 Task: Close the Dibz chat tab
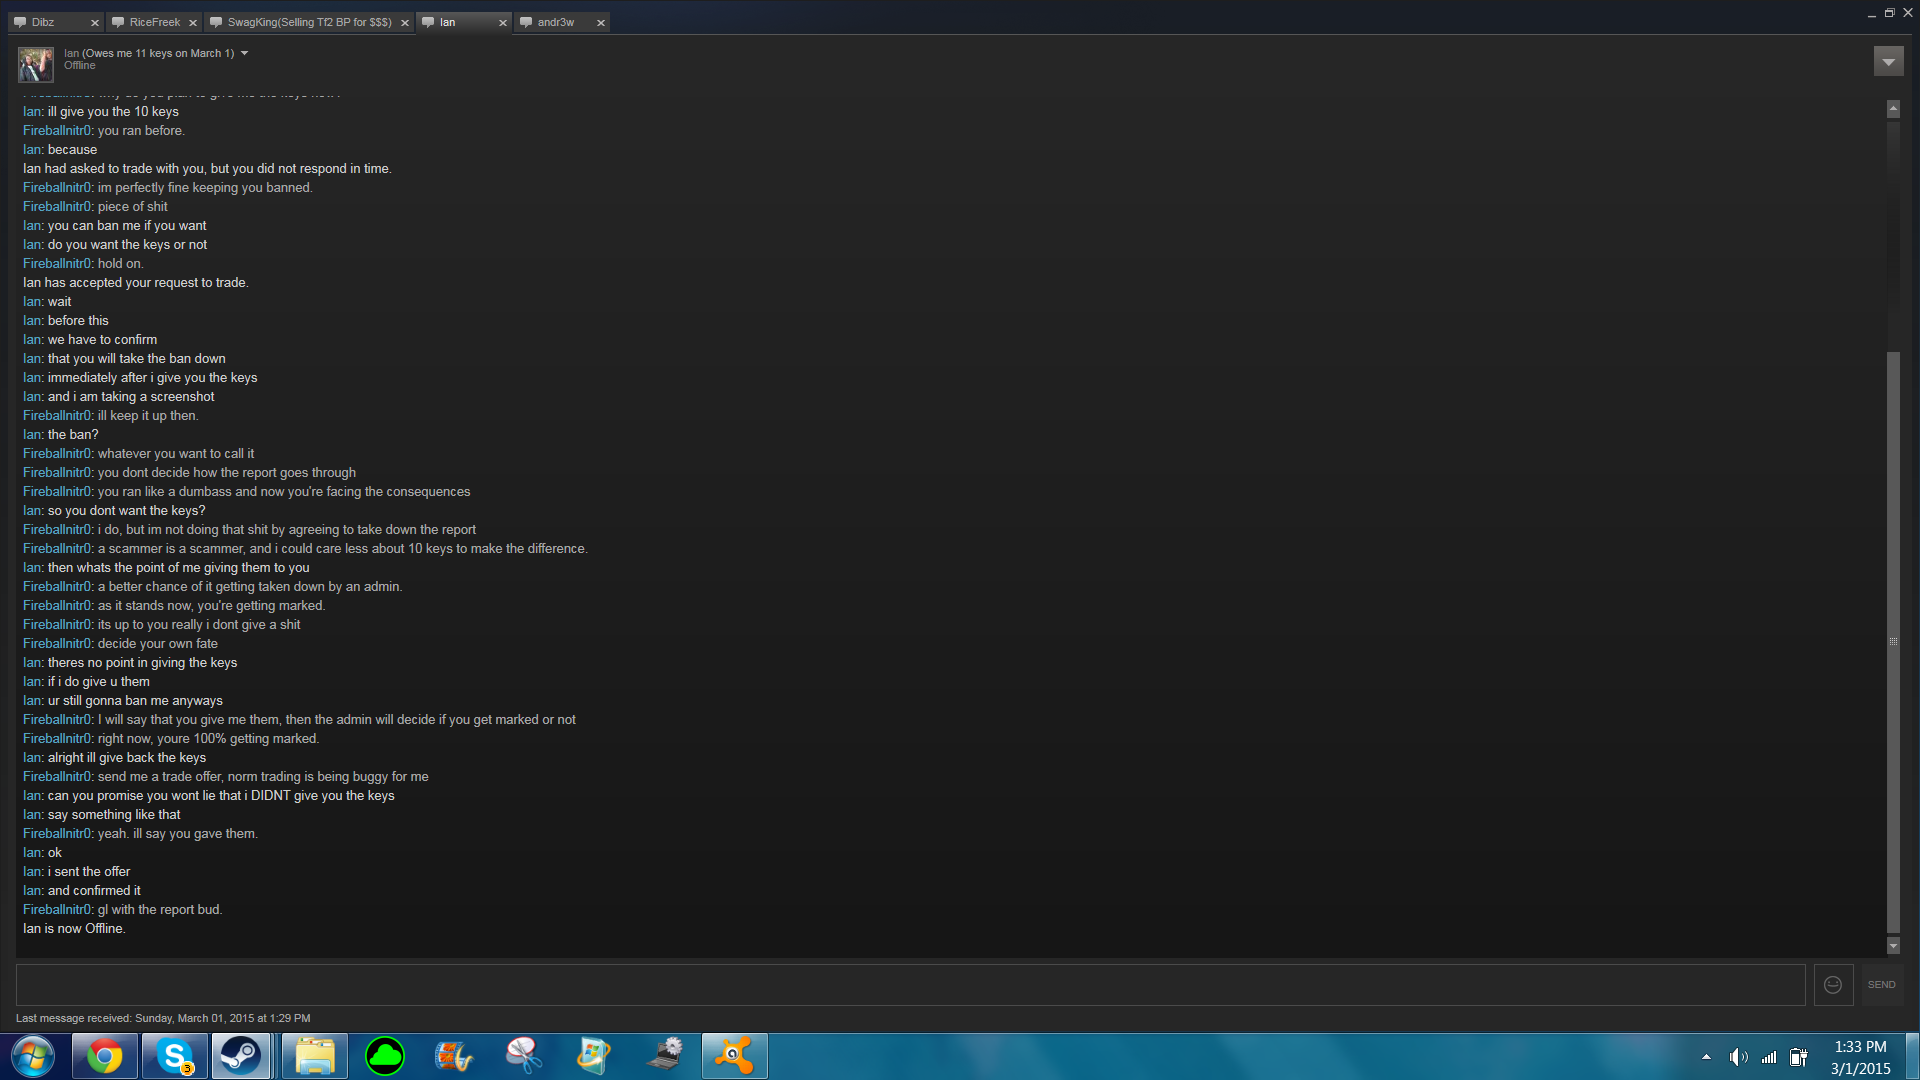tap(95, 23)
